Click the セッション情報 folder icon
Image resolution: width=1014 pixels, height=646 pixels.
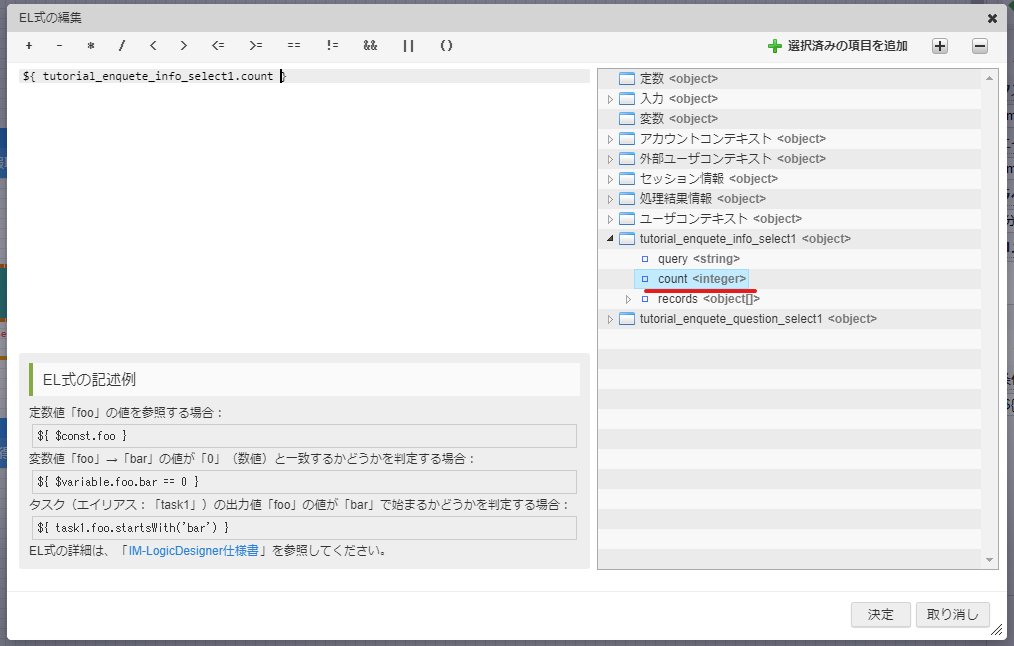(x=627, y=179)
